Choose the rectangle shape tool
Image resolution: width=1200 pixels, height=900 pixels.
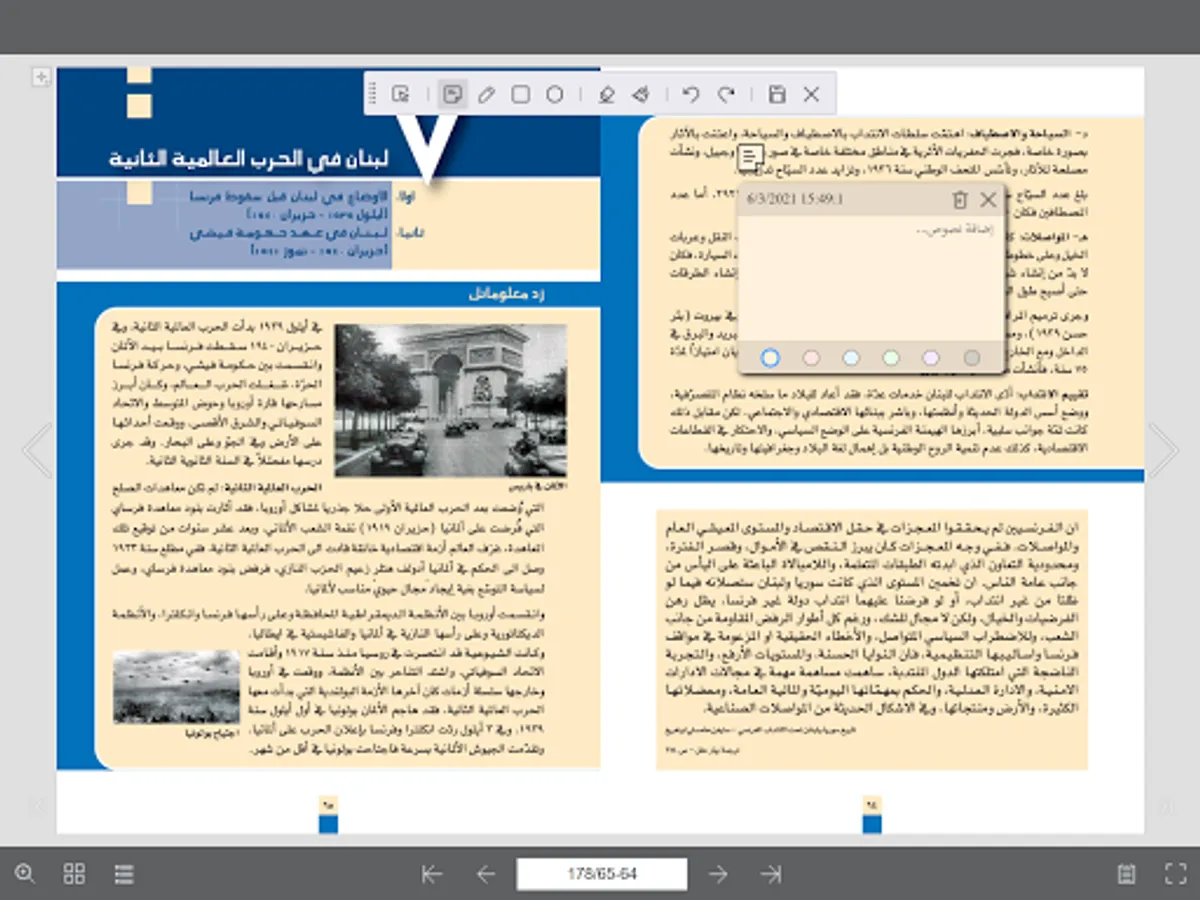click(x=520, y=95)
